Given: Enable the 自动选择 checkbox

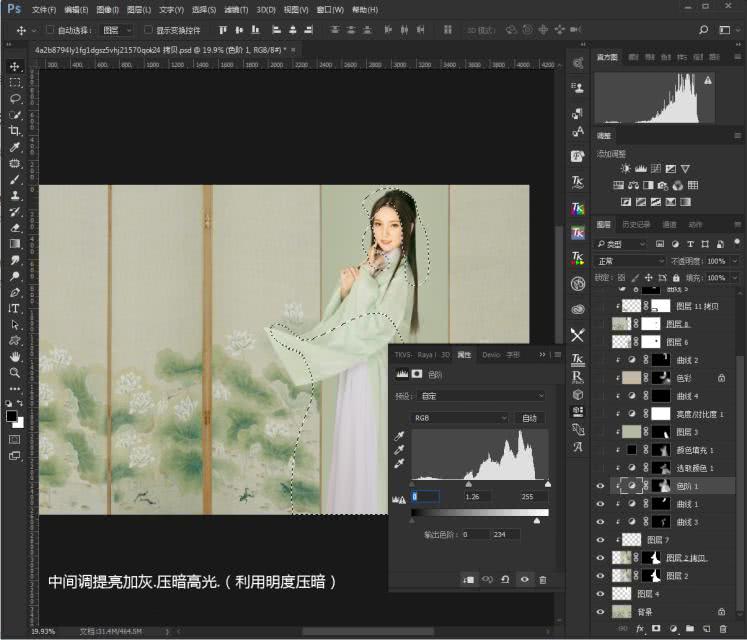Looking at the screenshot, I should click(x=50, y=30).
